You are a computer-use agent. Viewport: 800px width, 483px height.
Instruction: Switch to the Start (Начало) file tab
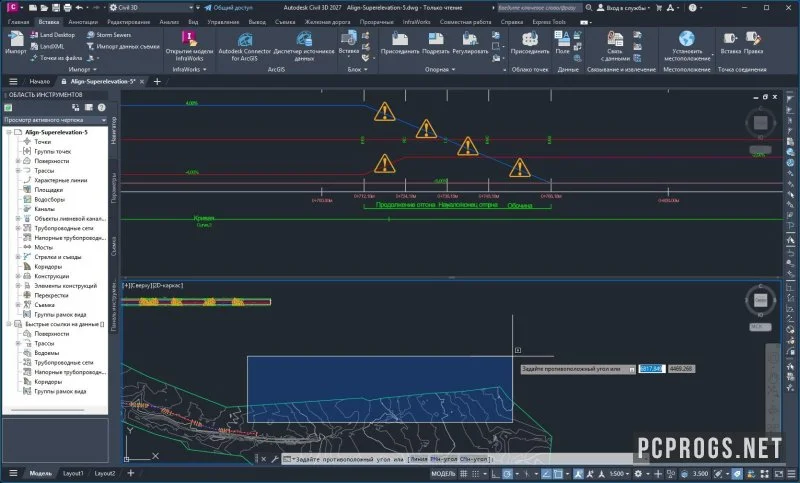click(x=39, y=82)
